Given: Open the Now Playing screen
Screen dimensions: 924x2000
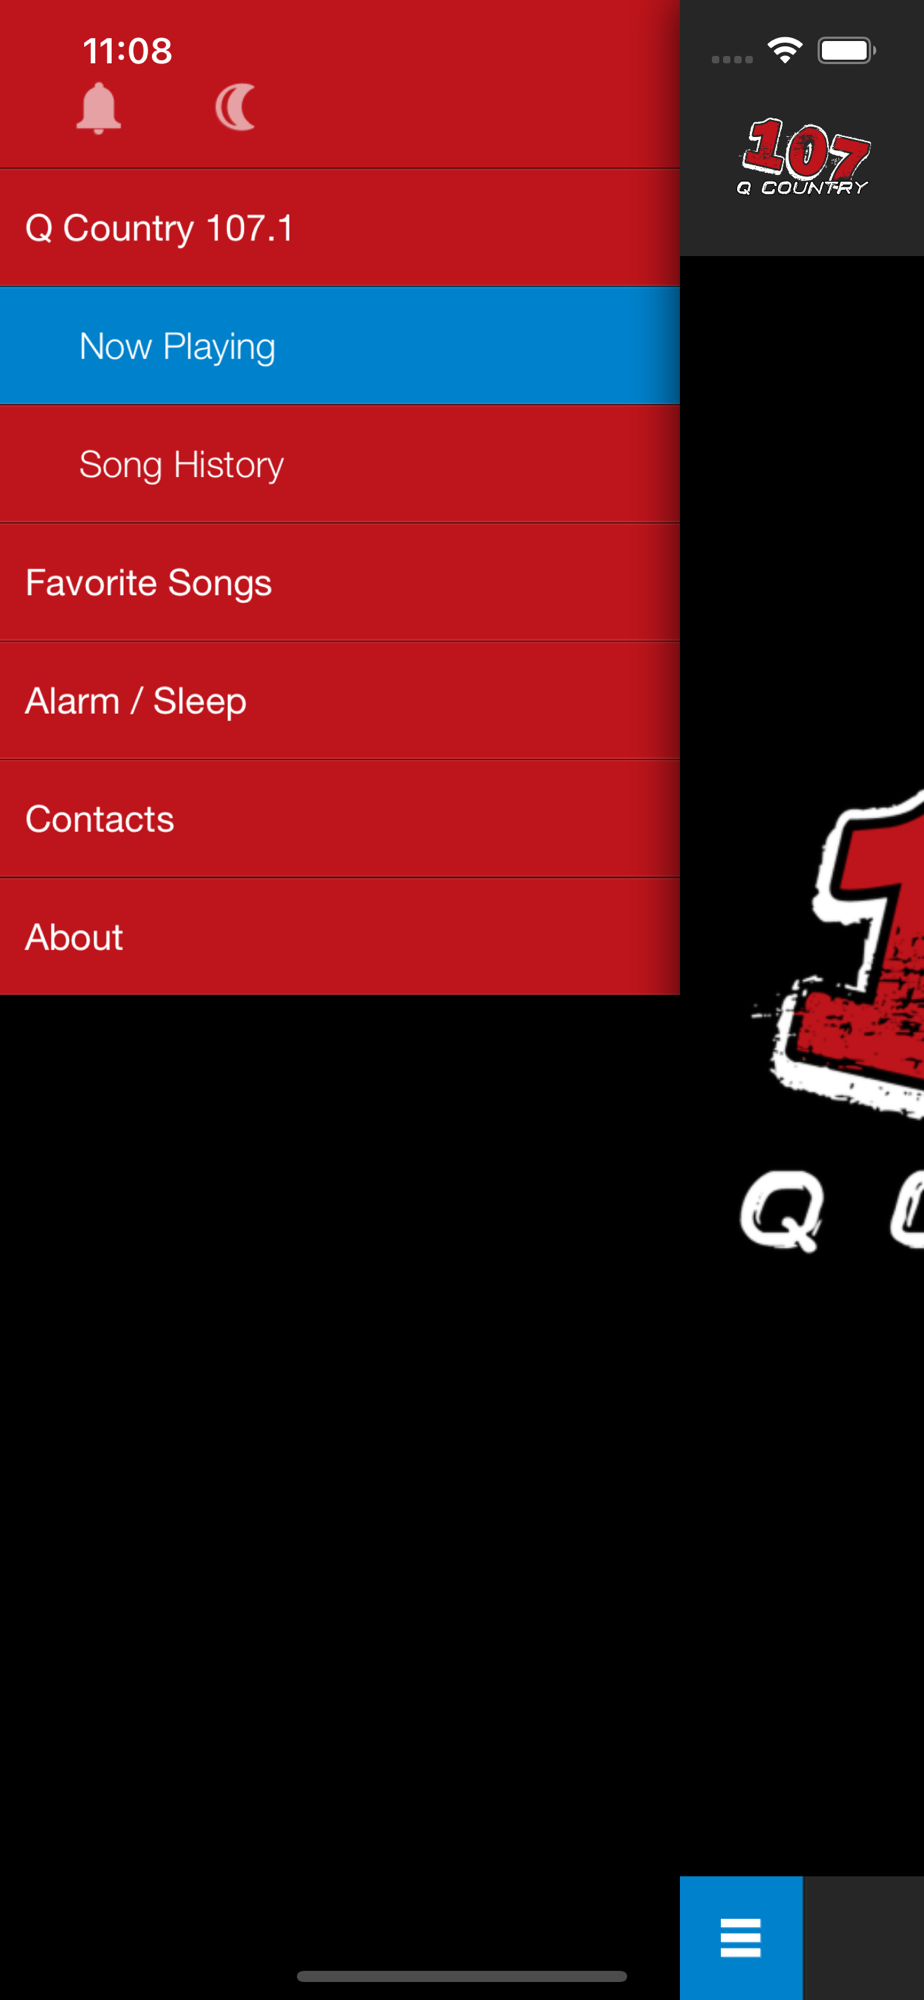Looking at the screenshot, I should click(x=340, y=346).
